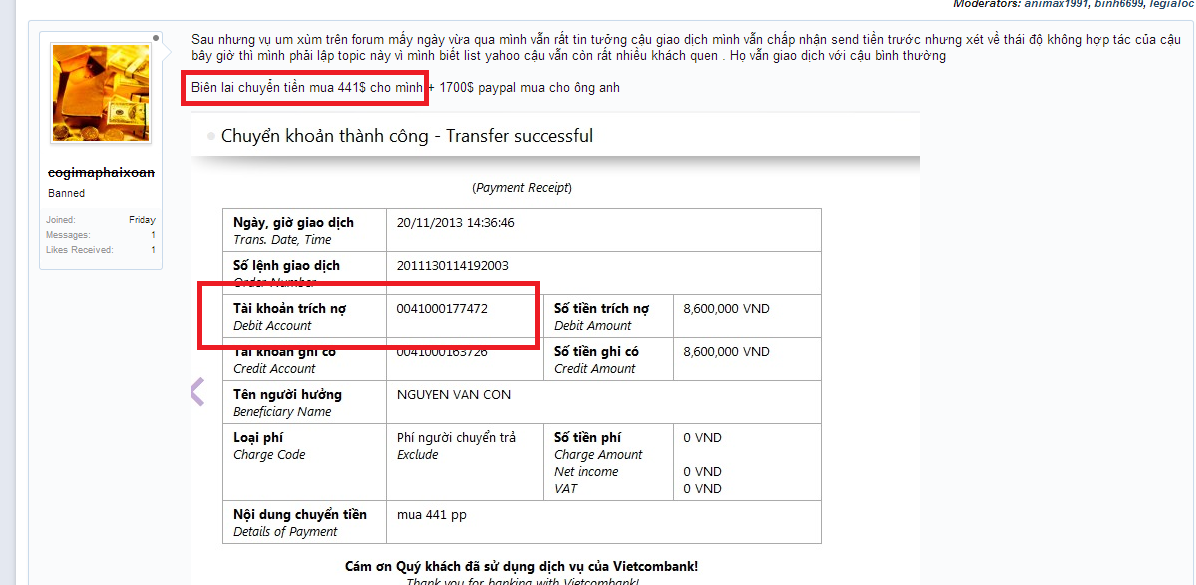Click the 'Chuyển khoản thành công' heading
1196x585 pixels.
[x=407, y=137]
